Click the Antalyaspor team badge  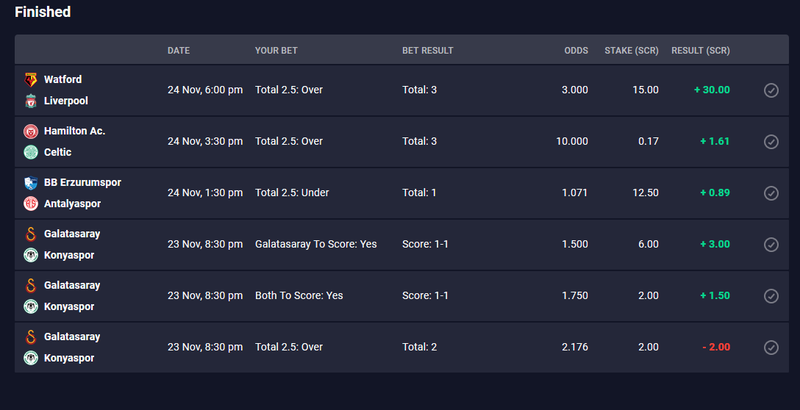(31, 203)
